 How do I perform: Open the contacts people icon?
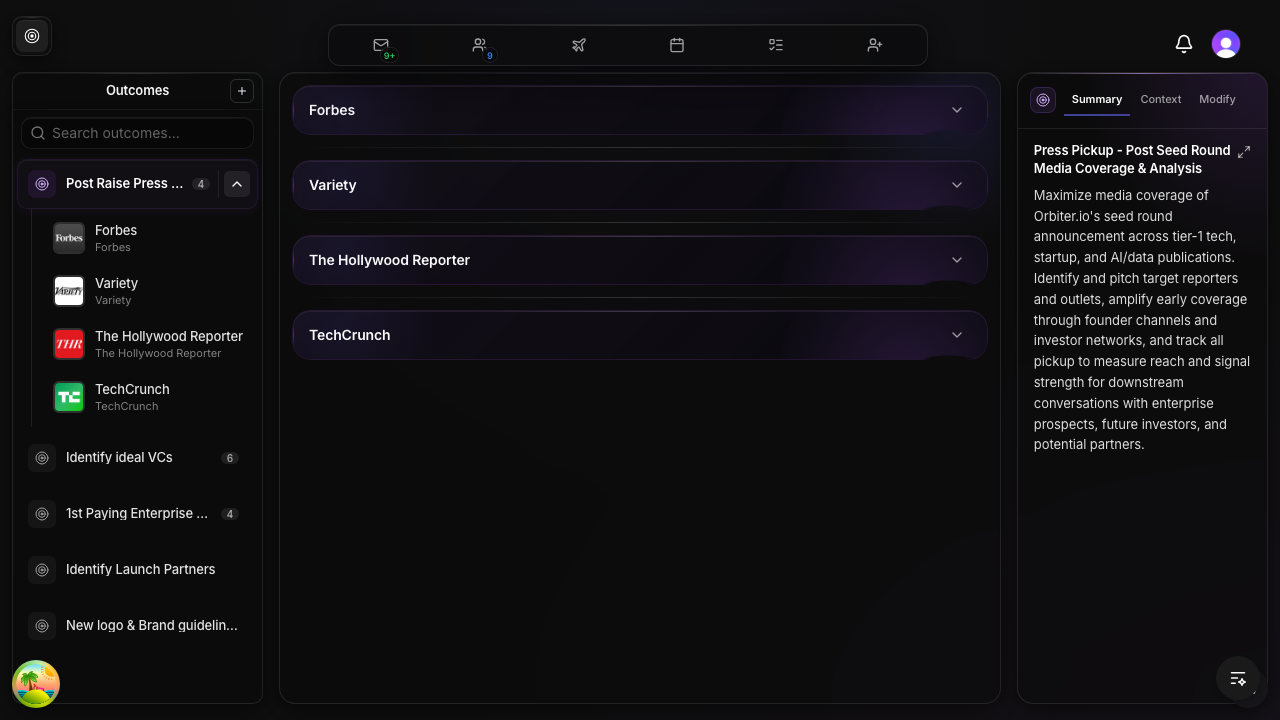click(x=480, y=45)
